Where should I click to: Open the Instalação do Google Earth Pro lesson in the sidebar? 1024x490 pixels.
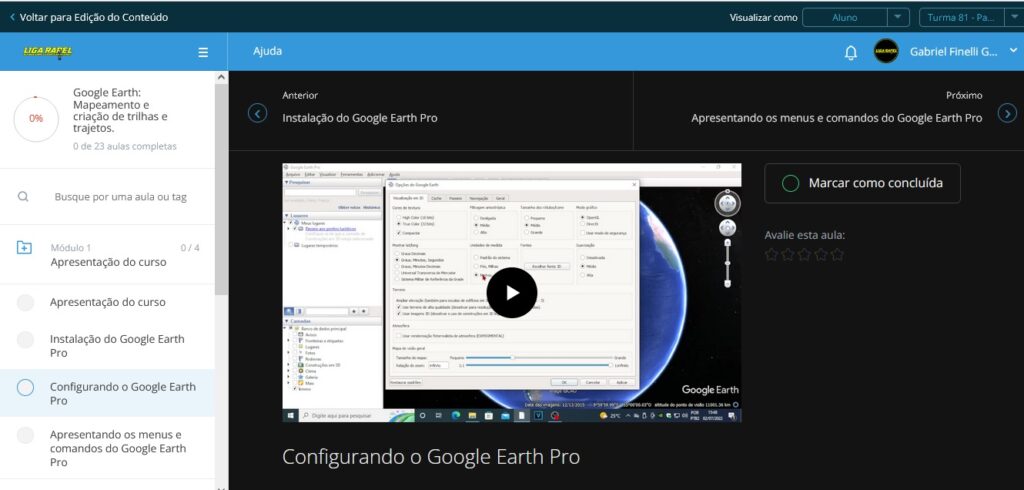117,346
